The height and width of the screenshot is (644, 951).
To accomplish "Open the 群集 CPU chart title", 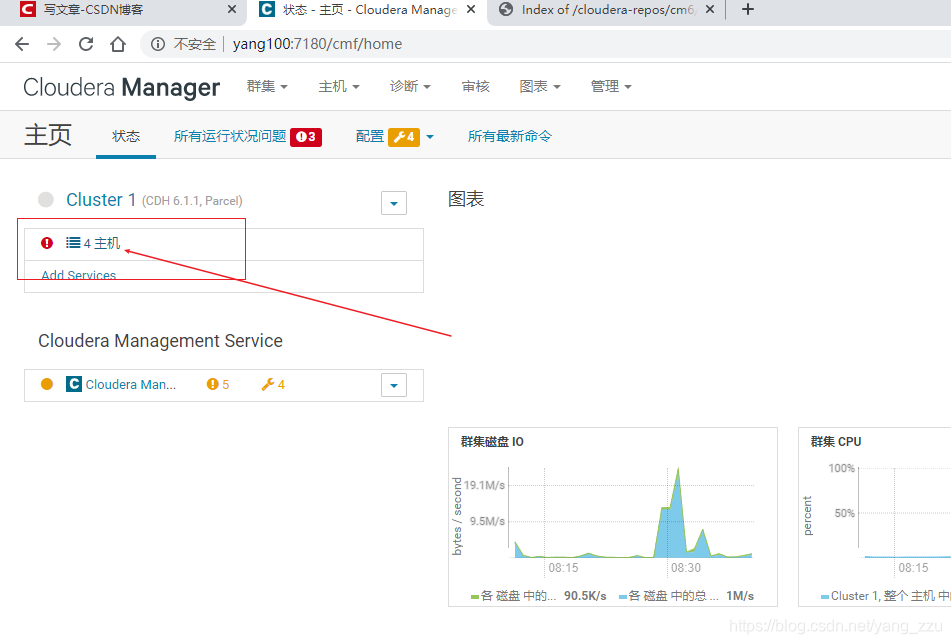I will [836, 441].
